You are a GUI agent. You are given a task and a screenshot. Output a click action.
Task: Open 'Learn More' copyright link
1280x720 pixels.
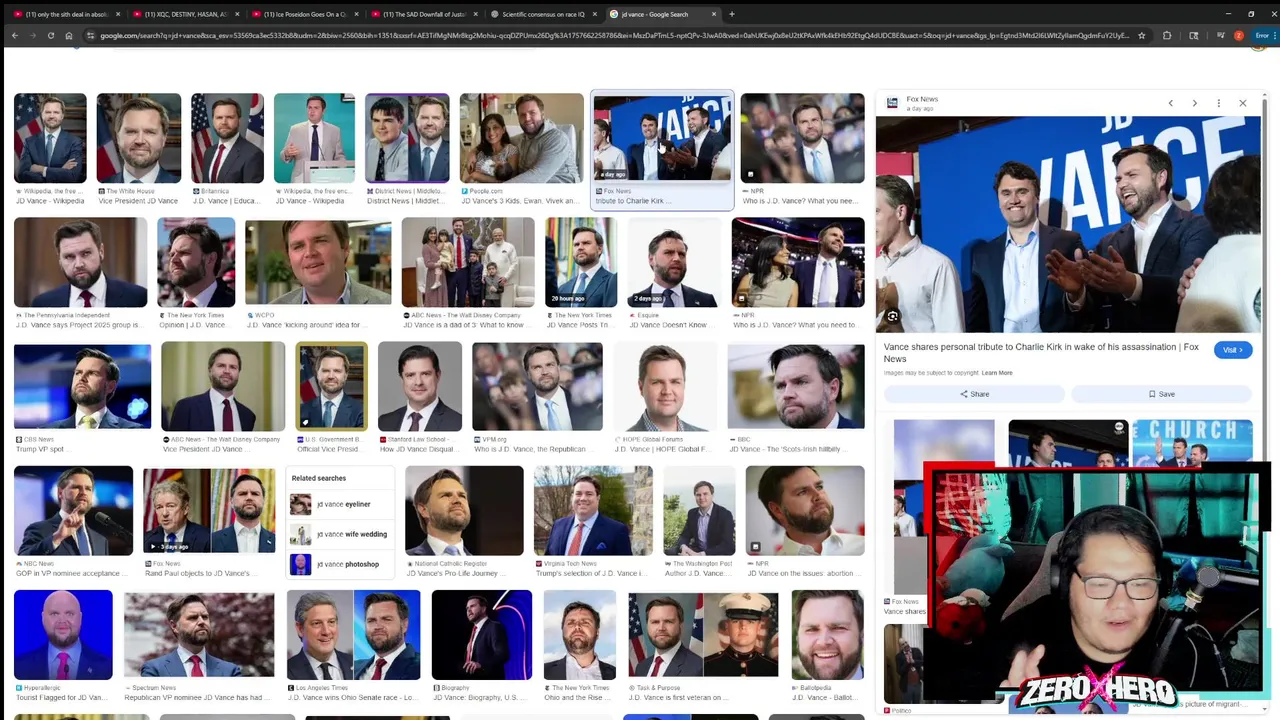pyautogui.click(x=997, y=373)
